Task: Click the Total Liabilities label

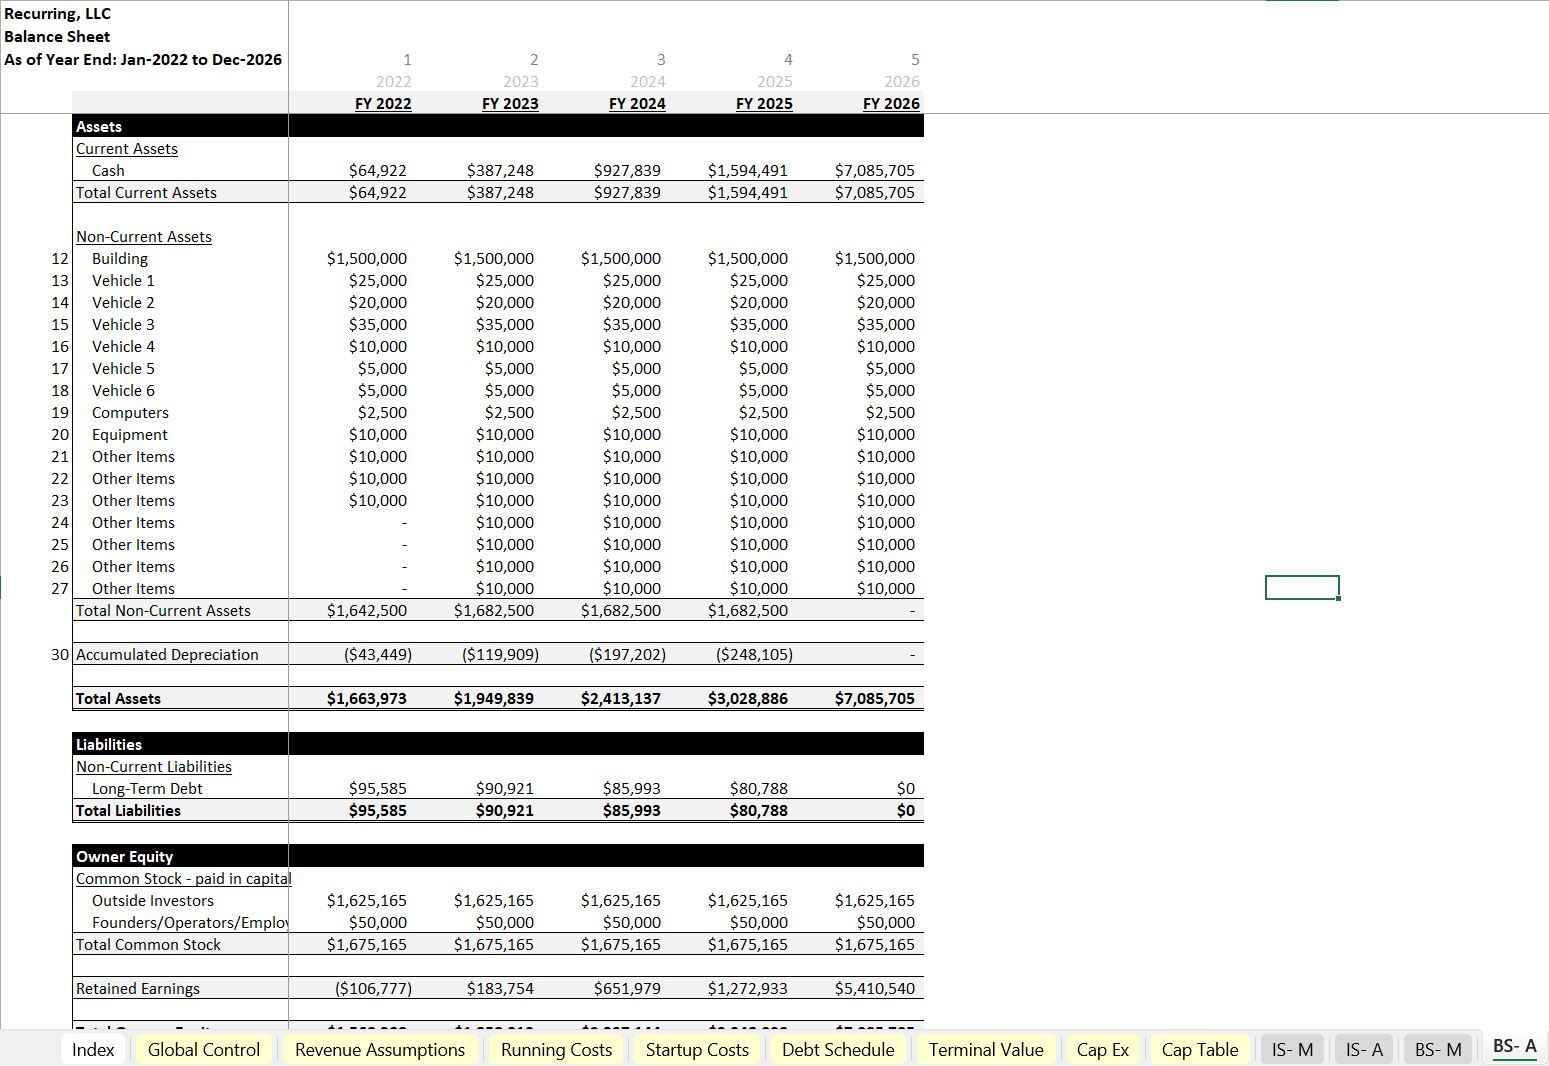Action: [x=128, y=810]
